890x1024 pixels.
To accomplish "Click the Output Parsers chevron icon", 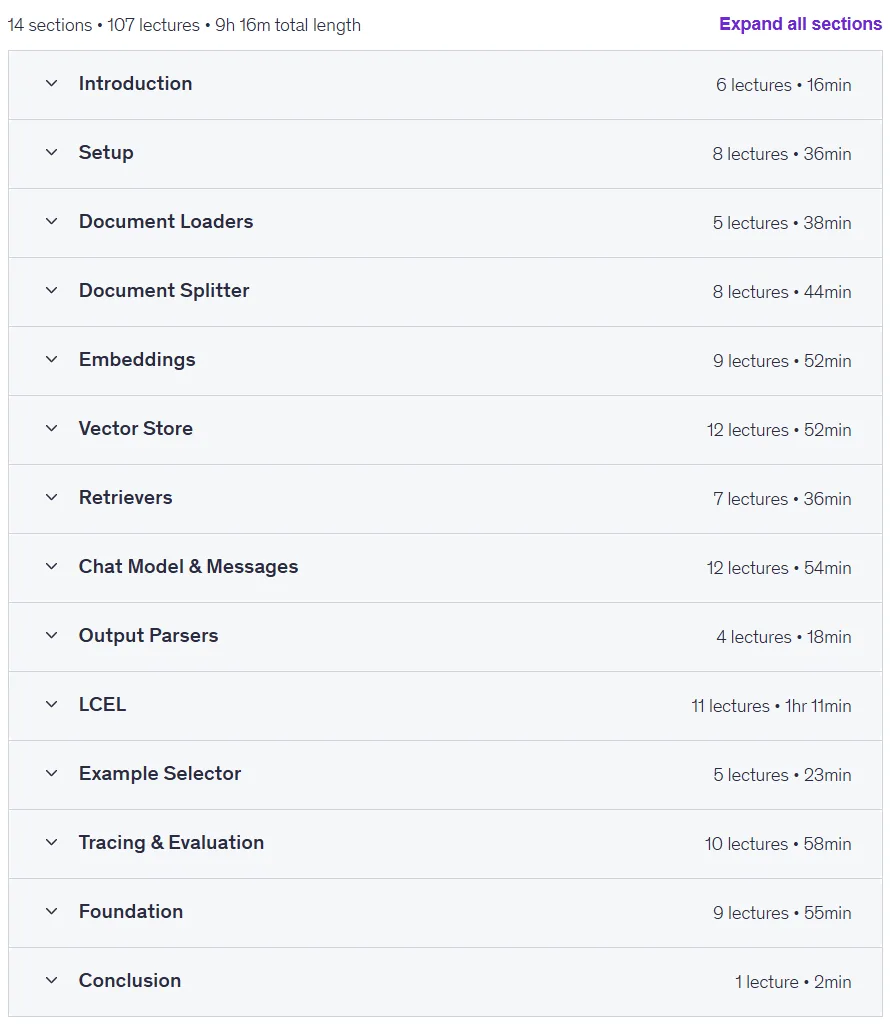I will (x=52, y=635).
